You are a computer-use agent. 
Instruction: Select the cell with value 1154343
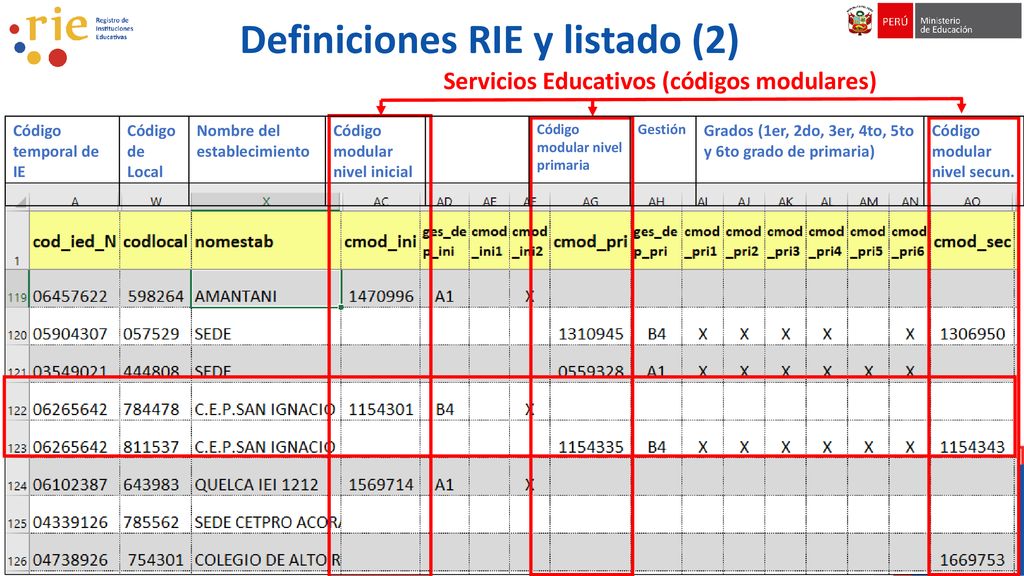972,440
